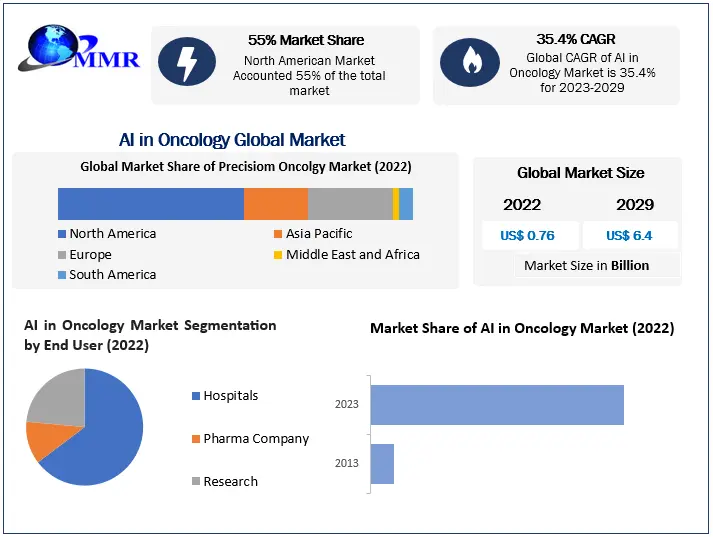Click the 2023 horizontal bar

[x=497, y=405]
